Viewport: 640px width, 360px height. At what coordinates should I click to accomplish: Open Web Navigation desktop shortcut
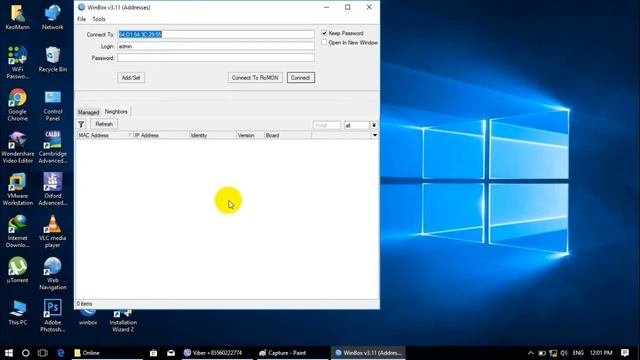[52, 273]
